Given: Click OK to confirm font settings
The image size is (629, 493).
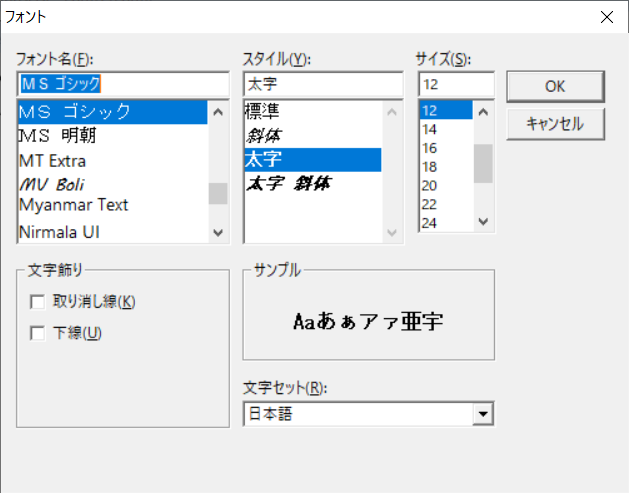Looking at the screenshot, I should pos(555,86).
